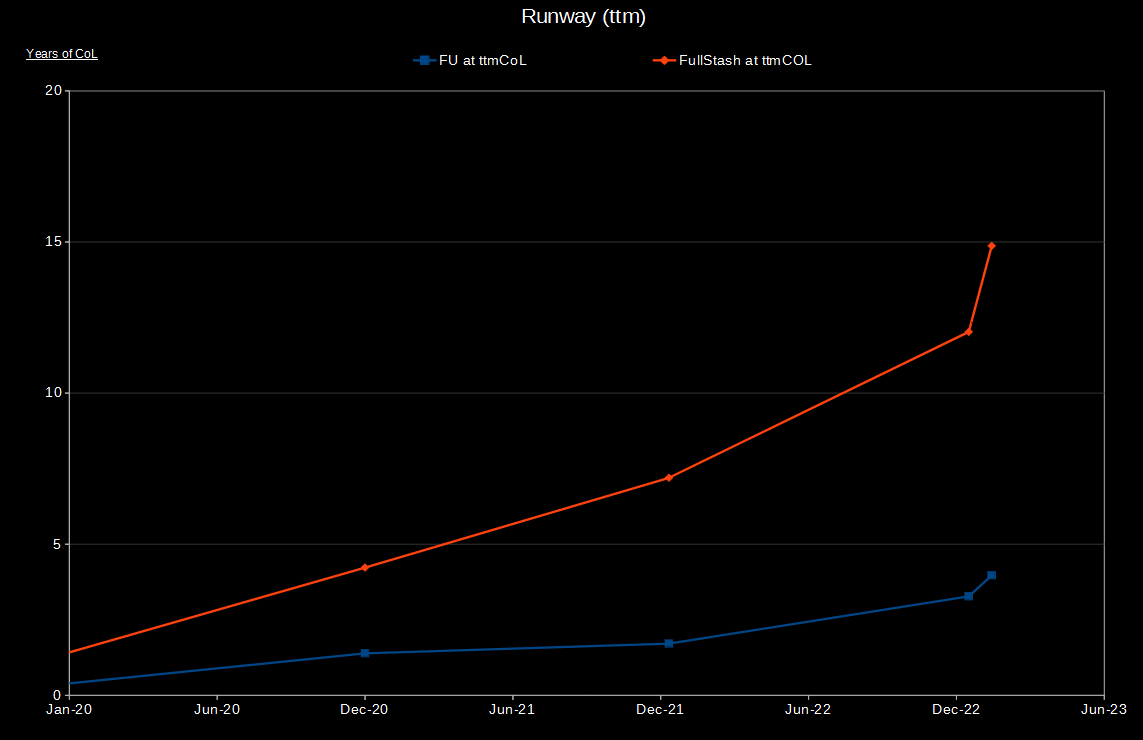This screenshot has width=1143, height=740.
Task: Click the Years of CoL axis label
Action: 62,54
